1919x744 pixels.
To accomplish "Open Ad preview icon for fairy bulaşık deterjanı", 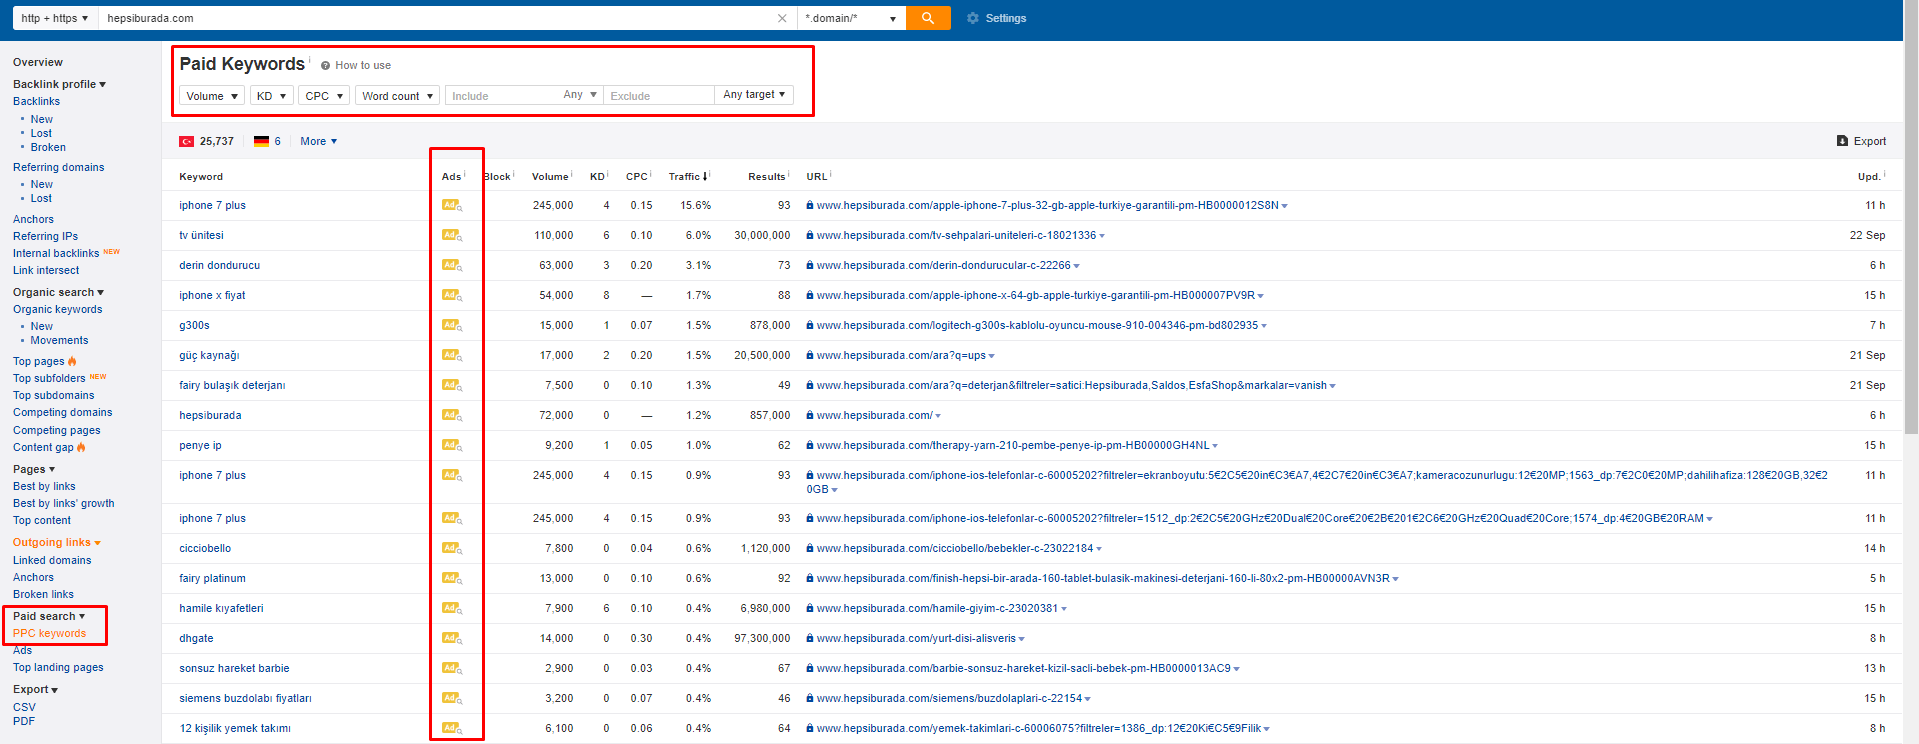I will pyautogui.click(x=452, y=385).
